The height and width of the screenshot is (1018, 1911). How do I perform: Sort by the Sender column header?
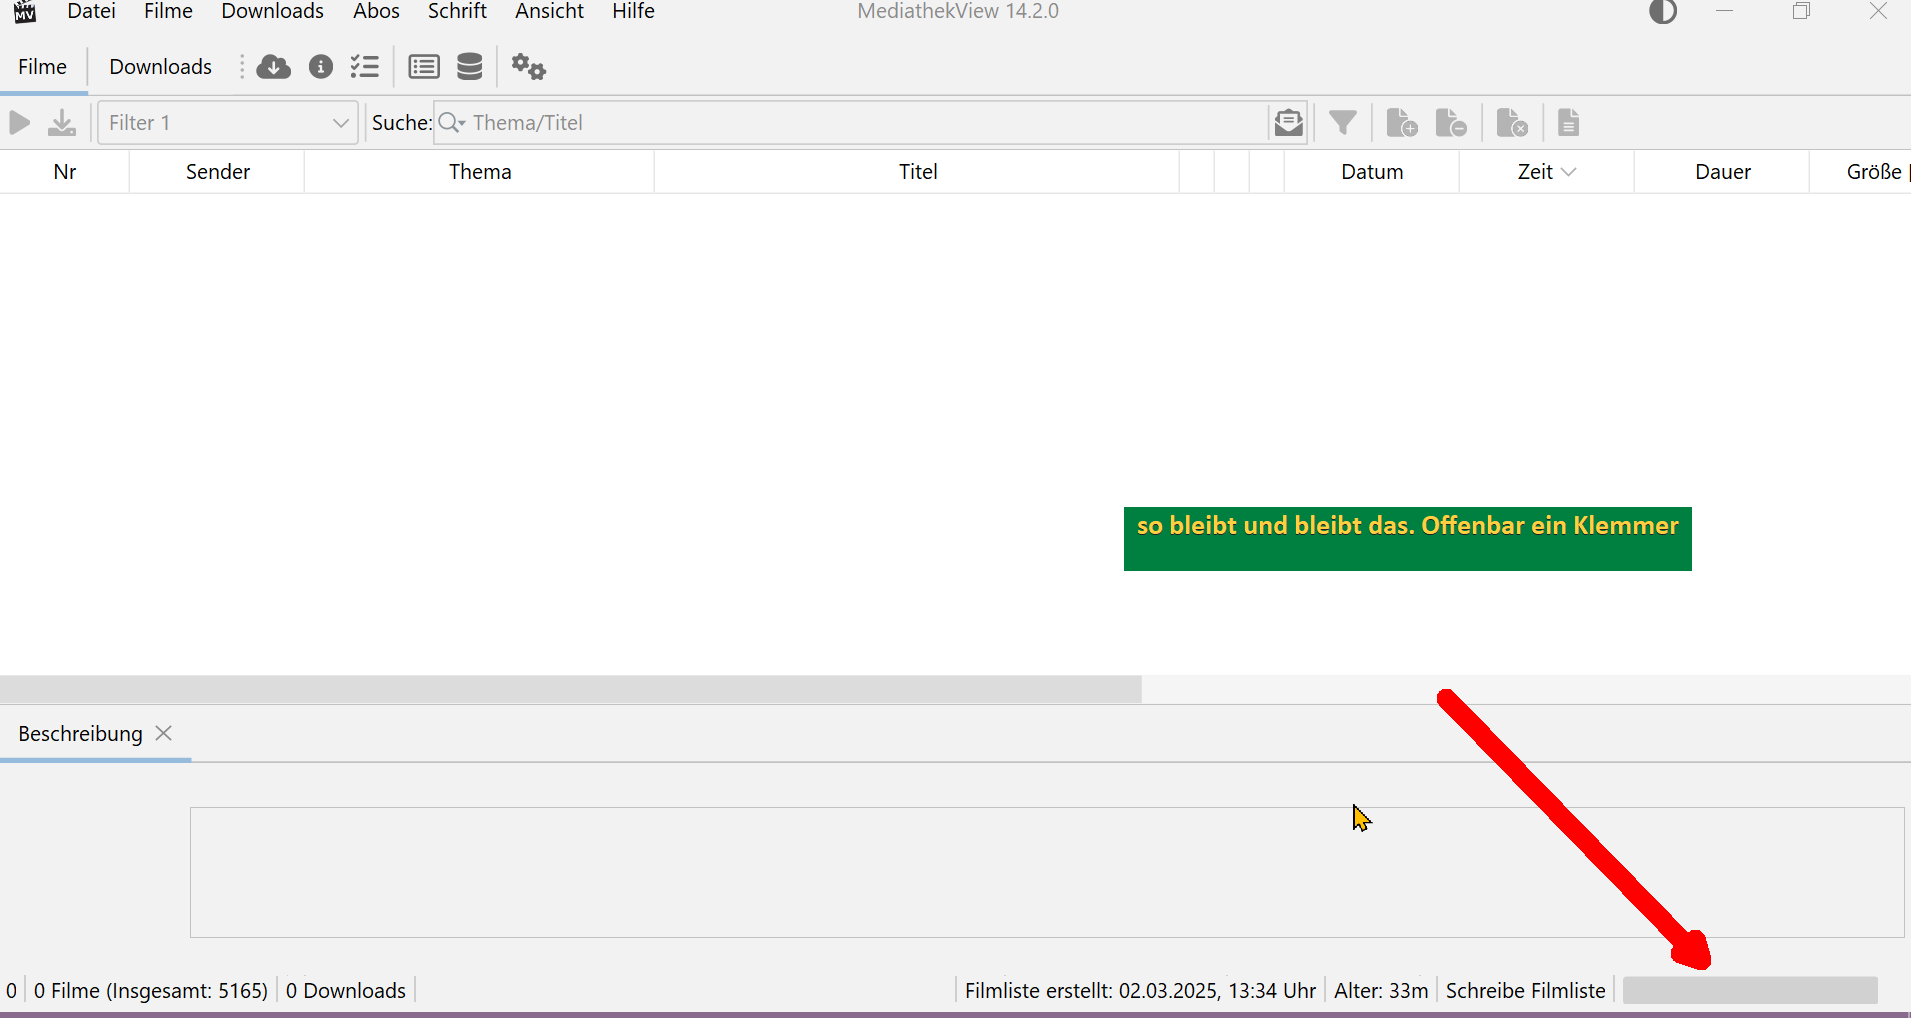pyautogui.click(x=217, y=172)
